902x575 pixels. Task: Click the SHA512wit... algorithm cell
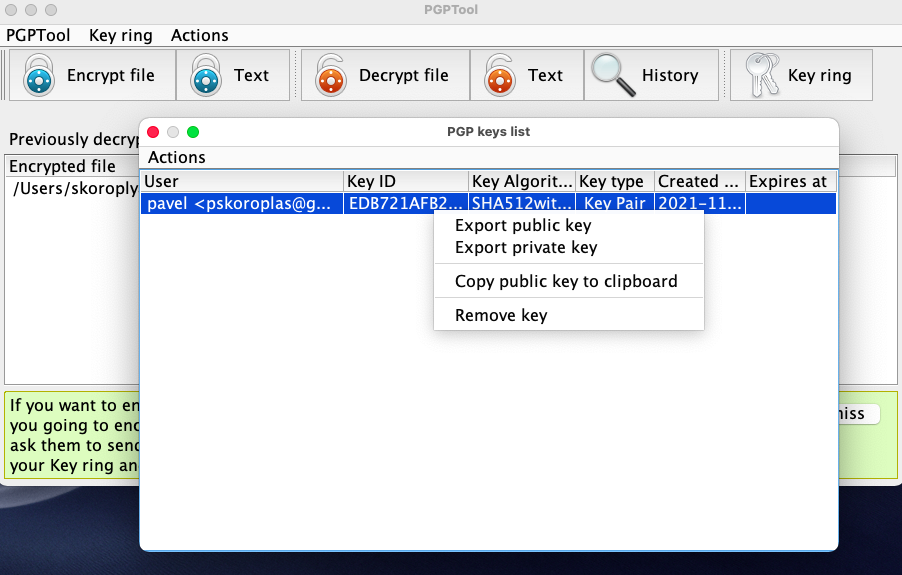522,204
